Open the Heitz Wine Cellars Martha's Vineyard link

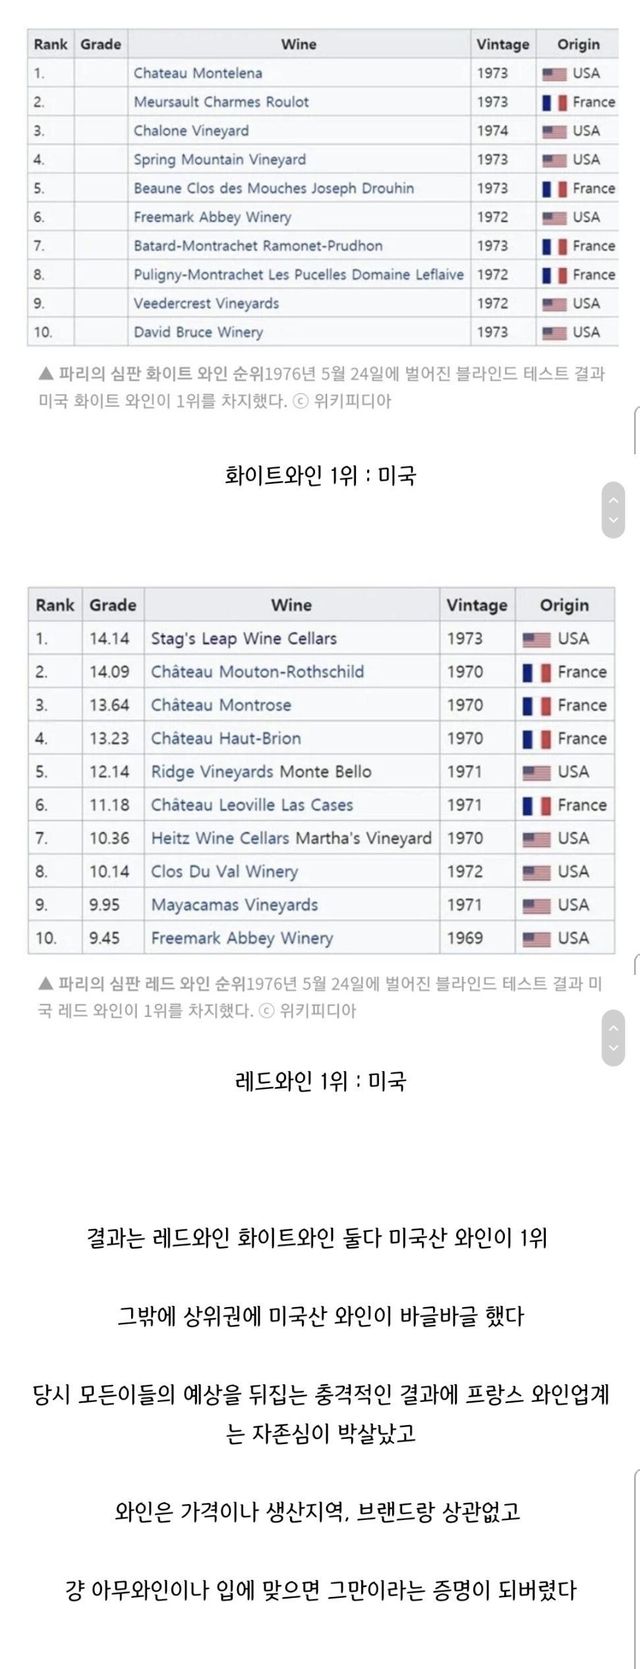[291, 838]
